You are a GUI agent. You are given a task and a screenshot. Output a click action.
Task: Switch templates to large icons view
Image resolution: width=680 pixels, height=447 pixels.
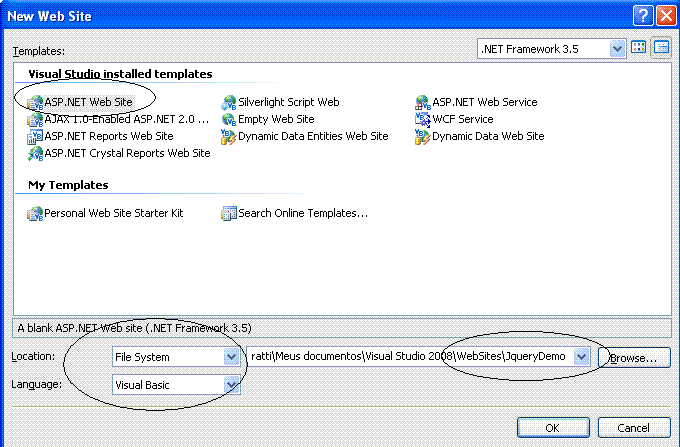coord(638,48)
